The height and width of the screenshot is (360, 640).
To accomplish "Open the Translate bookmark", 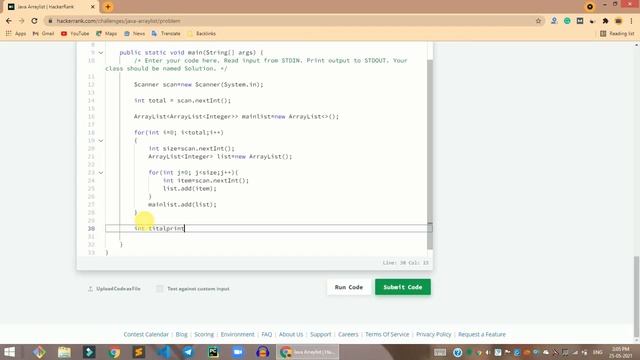I will tap(166, 33).
